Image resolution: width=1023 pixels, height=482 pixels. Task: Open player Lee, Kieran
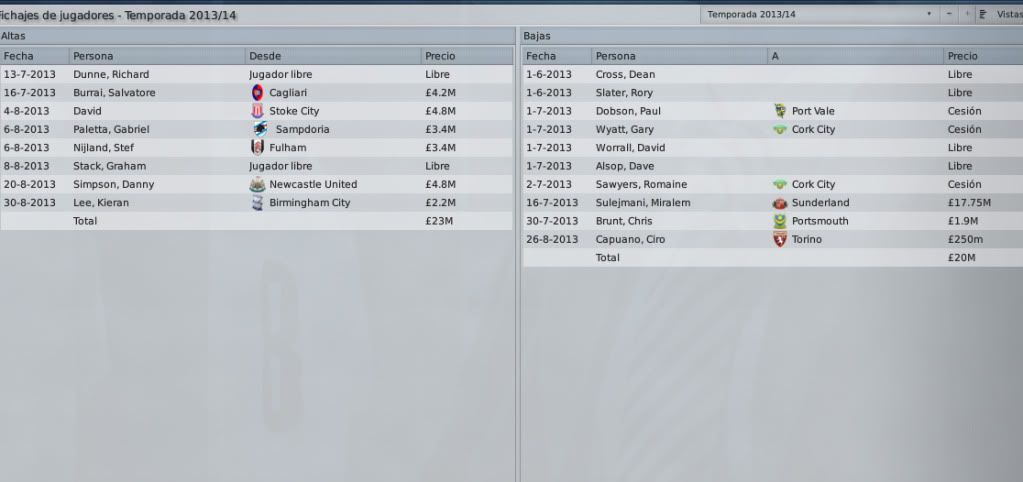pyautogui.click(x=101, y=203)
